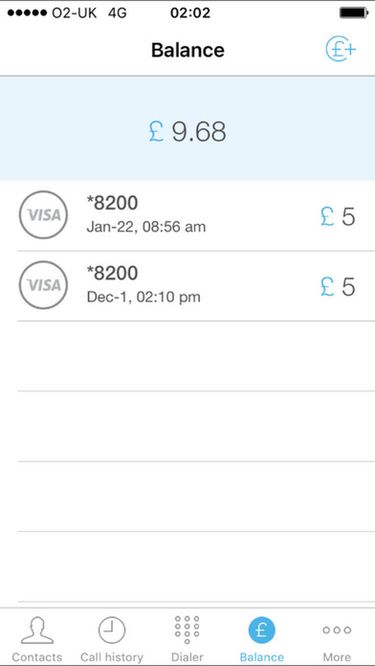
Task: Tap the £ 5 amount on Jan-22 row
Action: [338, 217]
